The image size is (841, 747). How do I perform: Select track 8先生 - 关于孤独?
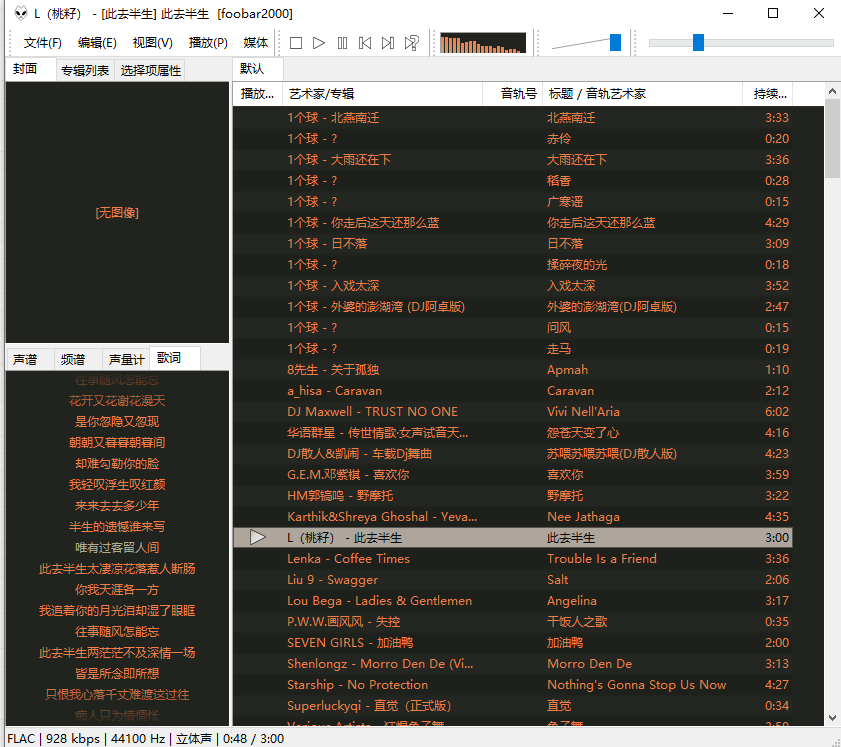pyautogui.click(x=513, y=369)
